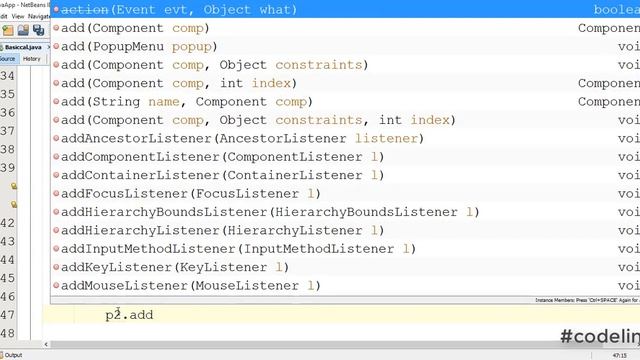Open the Navigate menu
The height and width of the screenshot is (360, 640).
pyautogui.click(x=39, y=16)
